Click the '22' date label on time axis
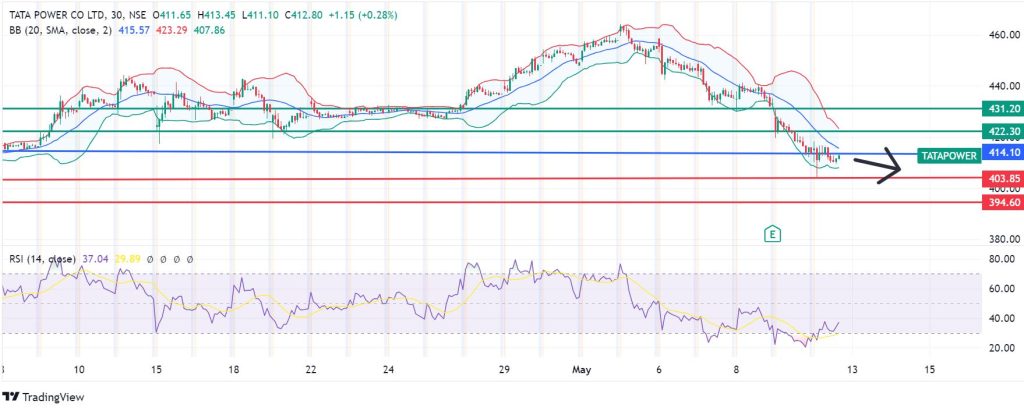This screenshot has width=1024, height=411. [x=311, y=370]
